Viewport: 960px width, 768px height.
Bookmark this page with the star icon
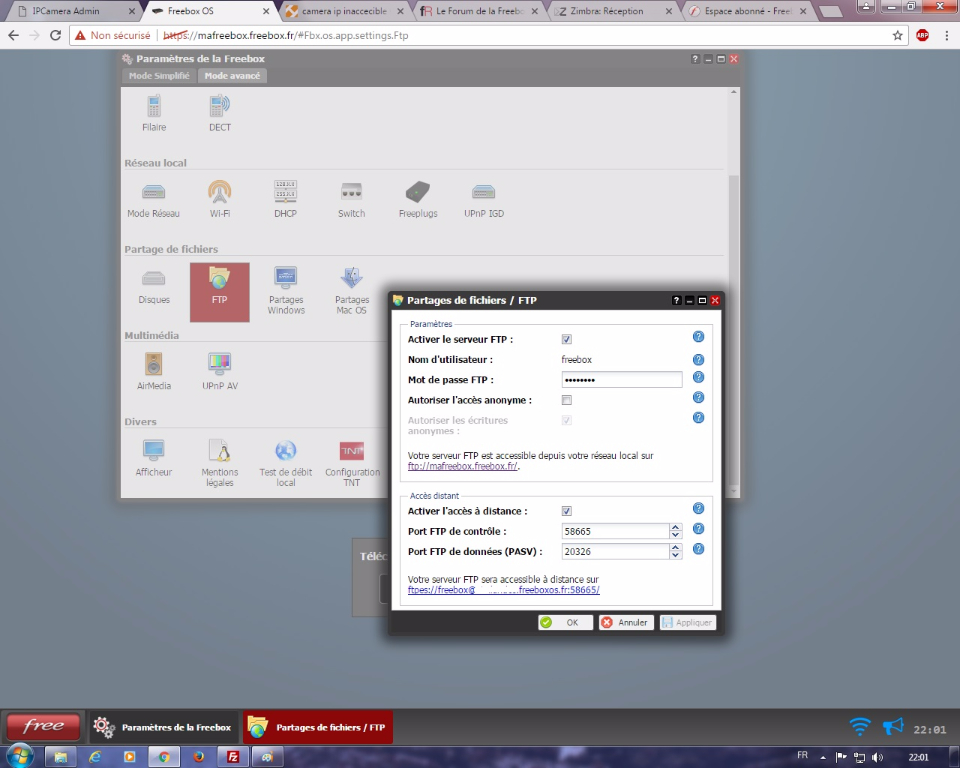[898, 36]
